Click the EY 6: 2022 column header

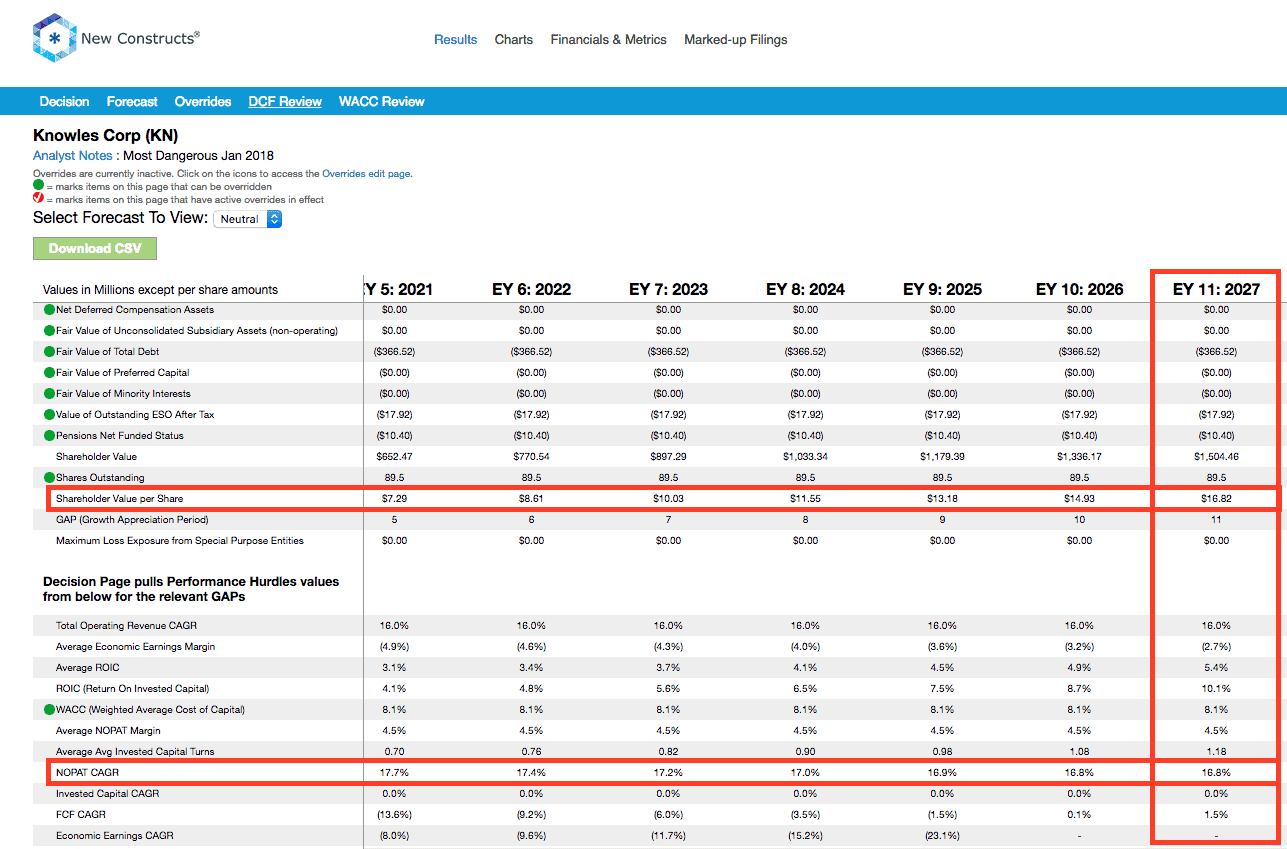[531, 290]
